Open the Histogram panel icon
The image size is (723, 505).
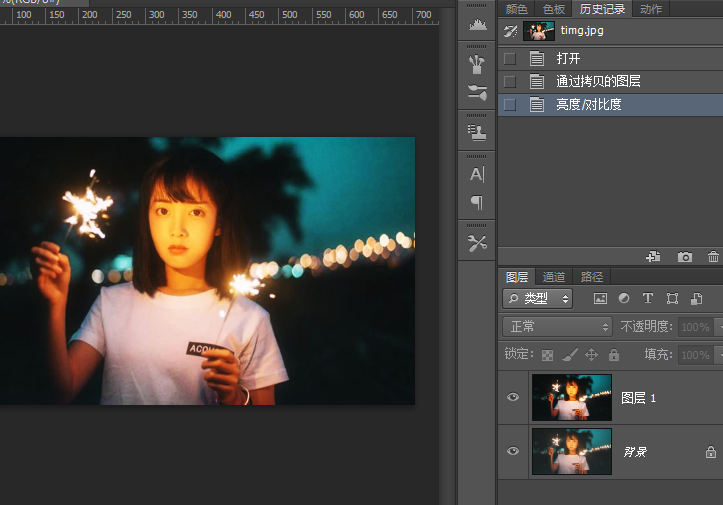tap(477, 25)
